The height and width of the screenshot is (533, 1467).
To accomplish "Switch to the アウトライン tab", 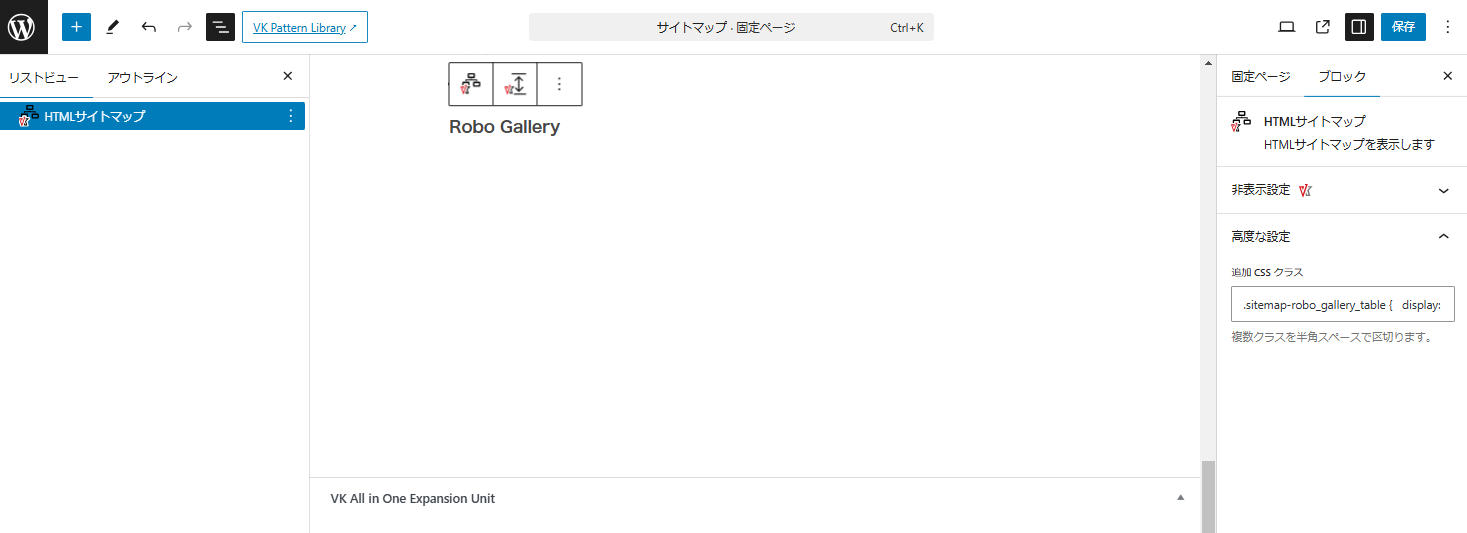I will pos(142,77).
